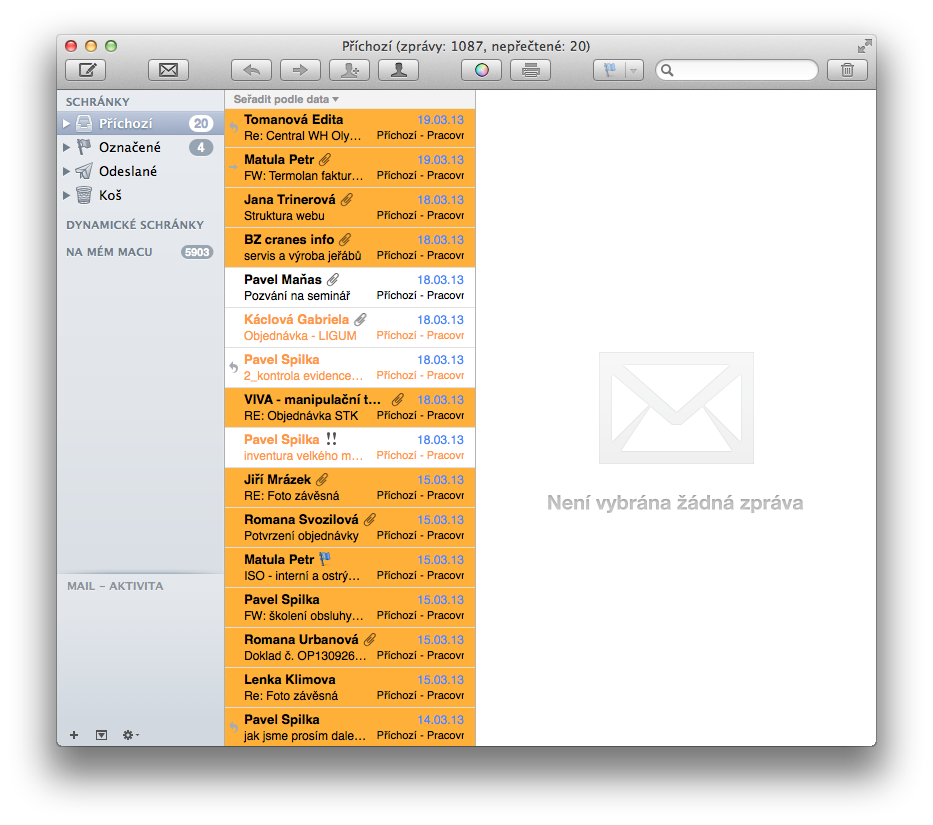Click the add sender to contacts icon

coord(349,70)
